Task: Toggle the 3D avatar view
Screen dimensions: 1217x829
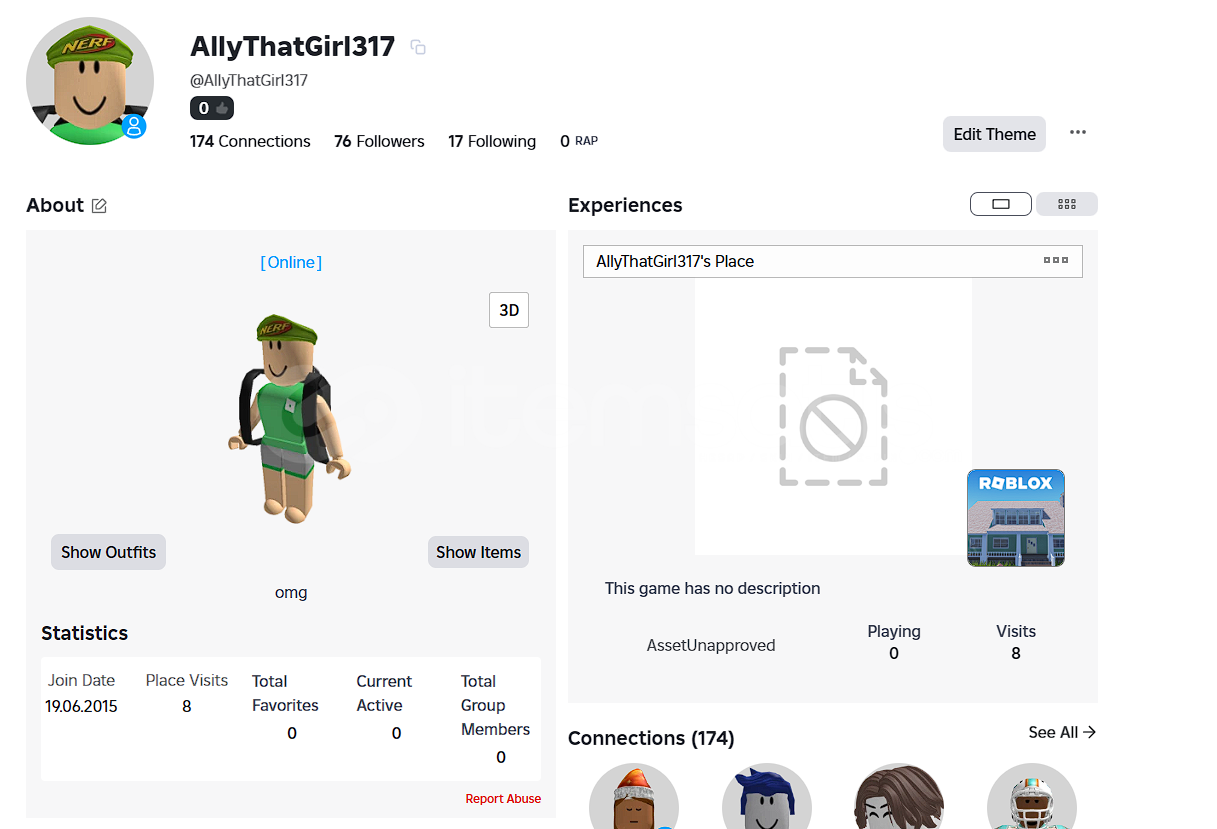Action: [x=509, y=310]
